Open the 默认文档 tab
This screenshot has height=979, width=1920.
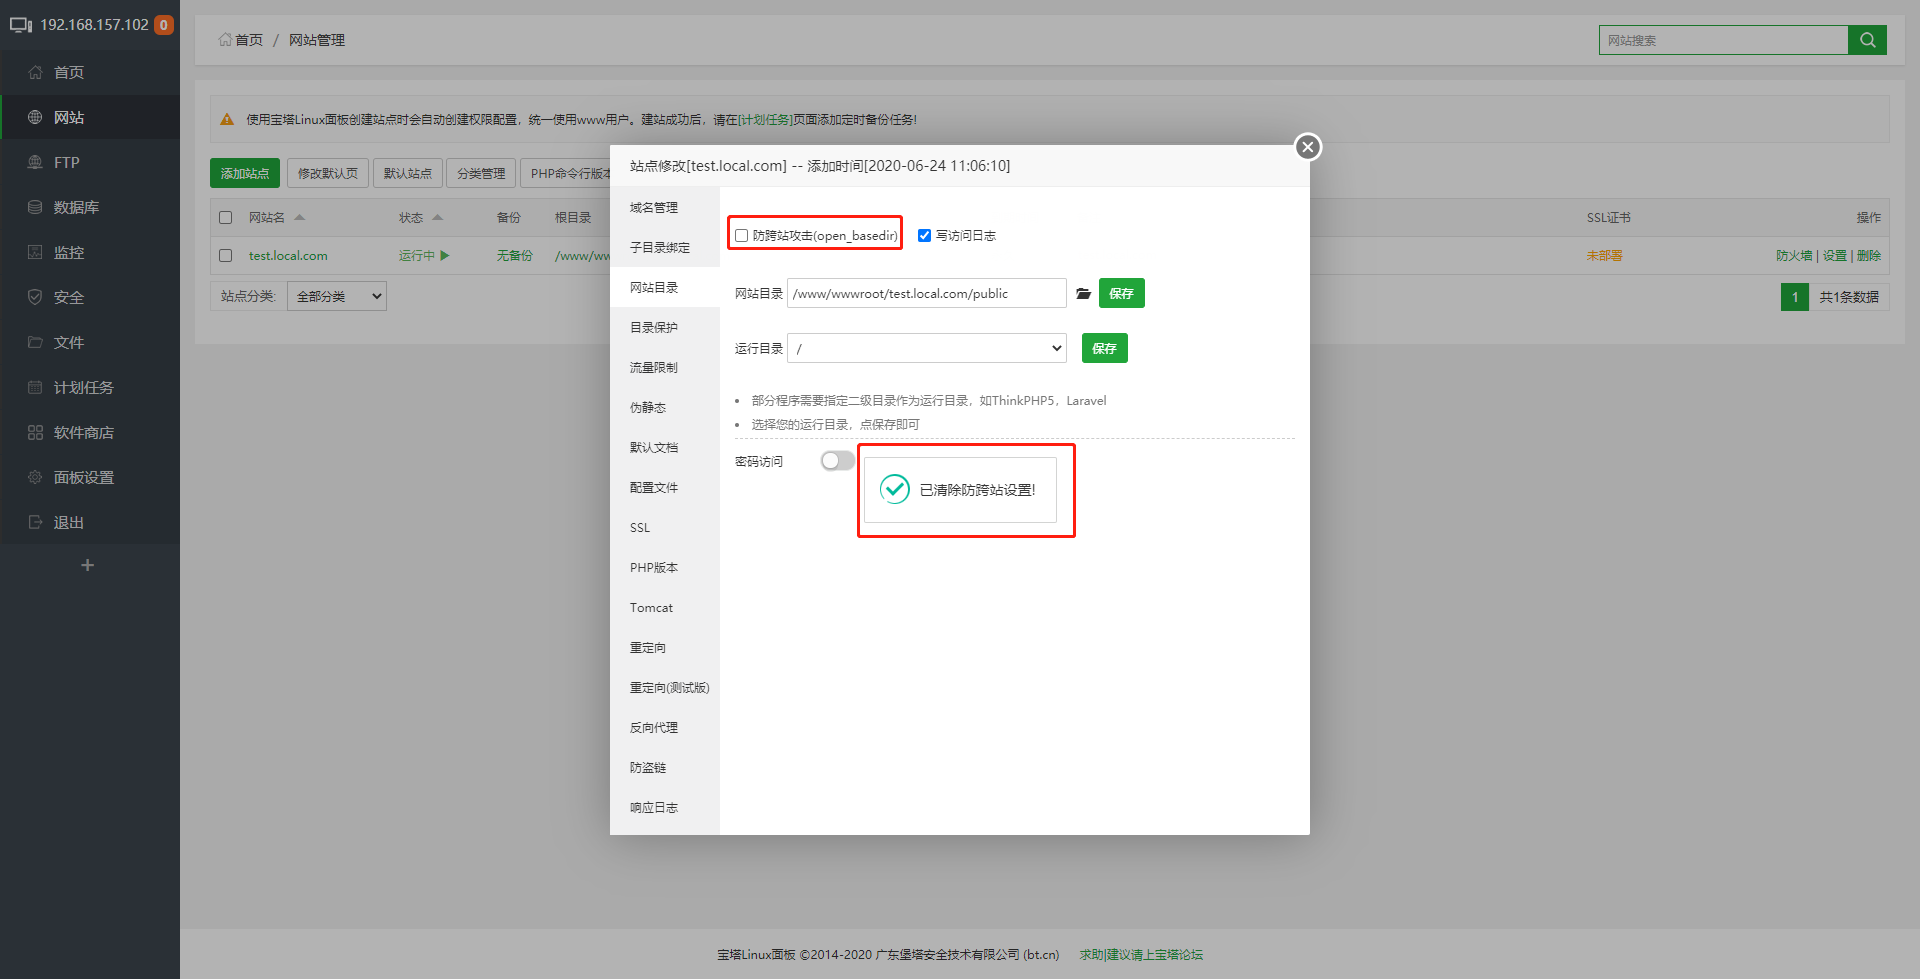click(665, 447)
